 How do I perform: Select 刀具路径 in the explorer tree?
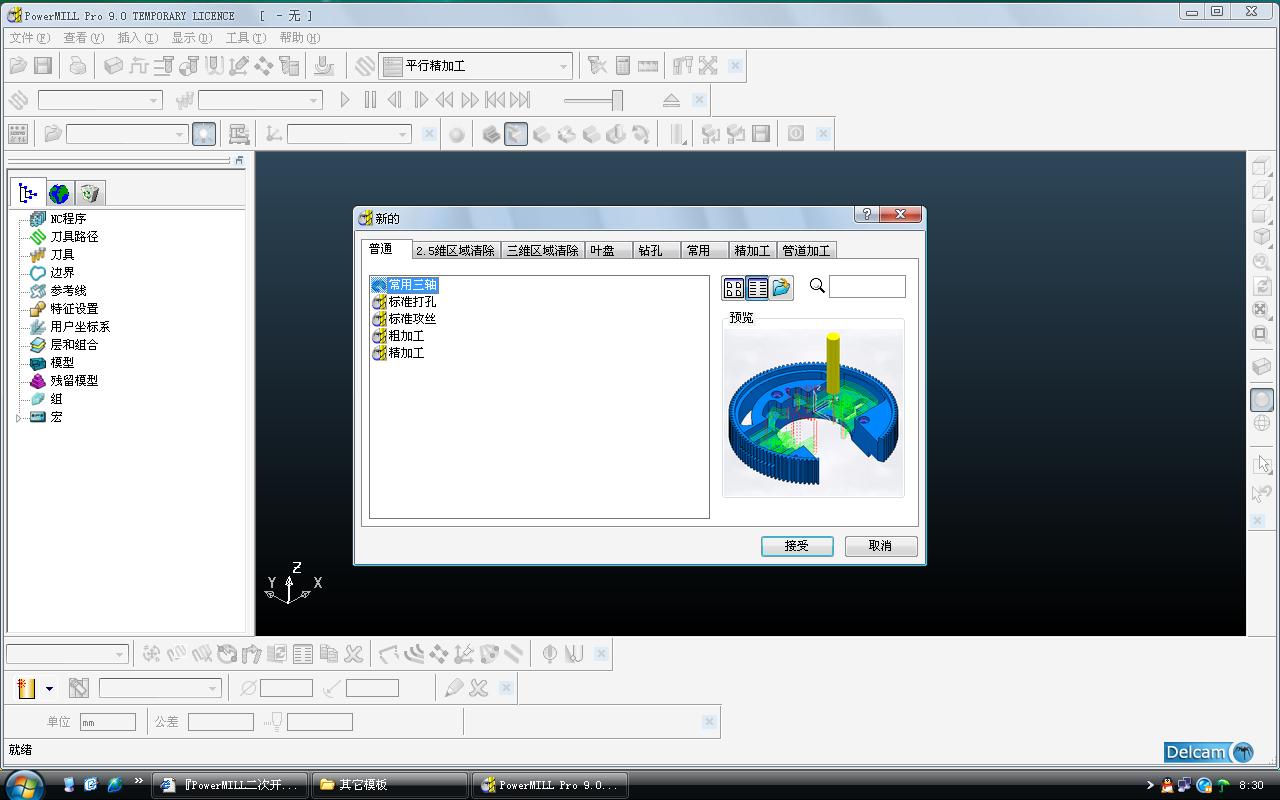pyautogui.click(x=74, y=237)
